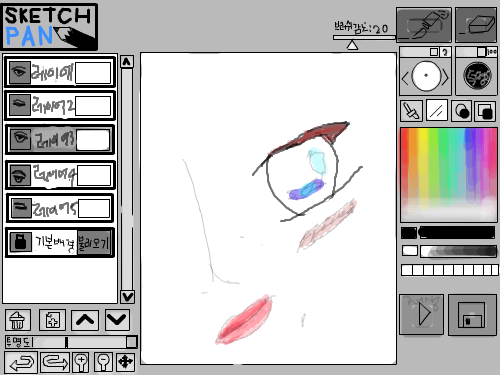The width and height of the screenshot is (500, 375).
Task: Click layer 5 white thumbnail
Action: click(94, 209)
